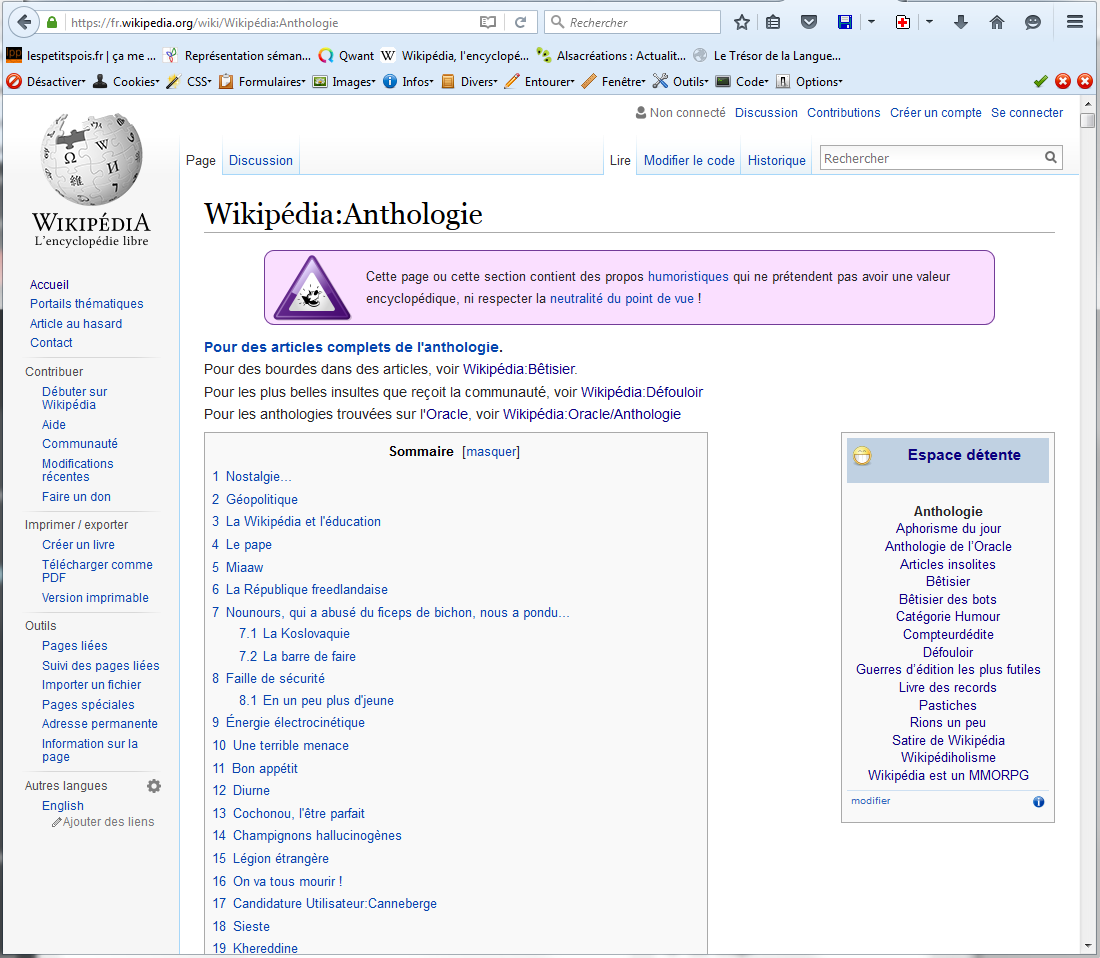Follow the Wikipédia:Bêtisier link
This screenshot has height=958, width=1100.
coord(519,369)
